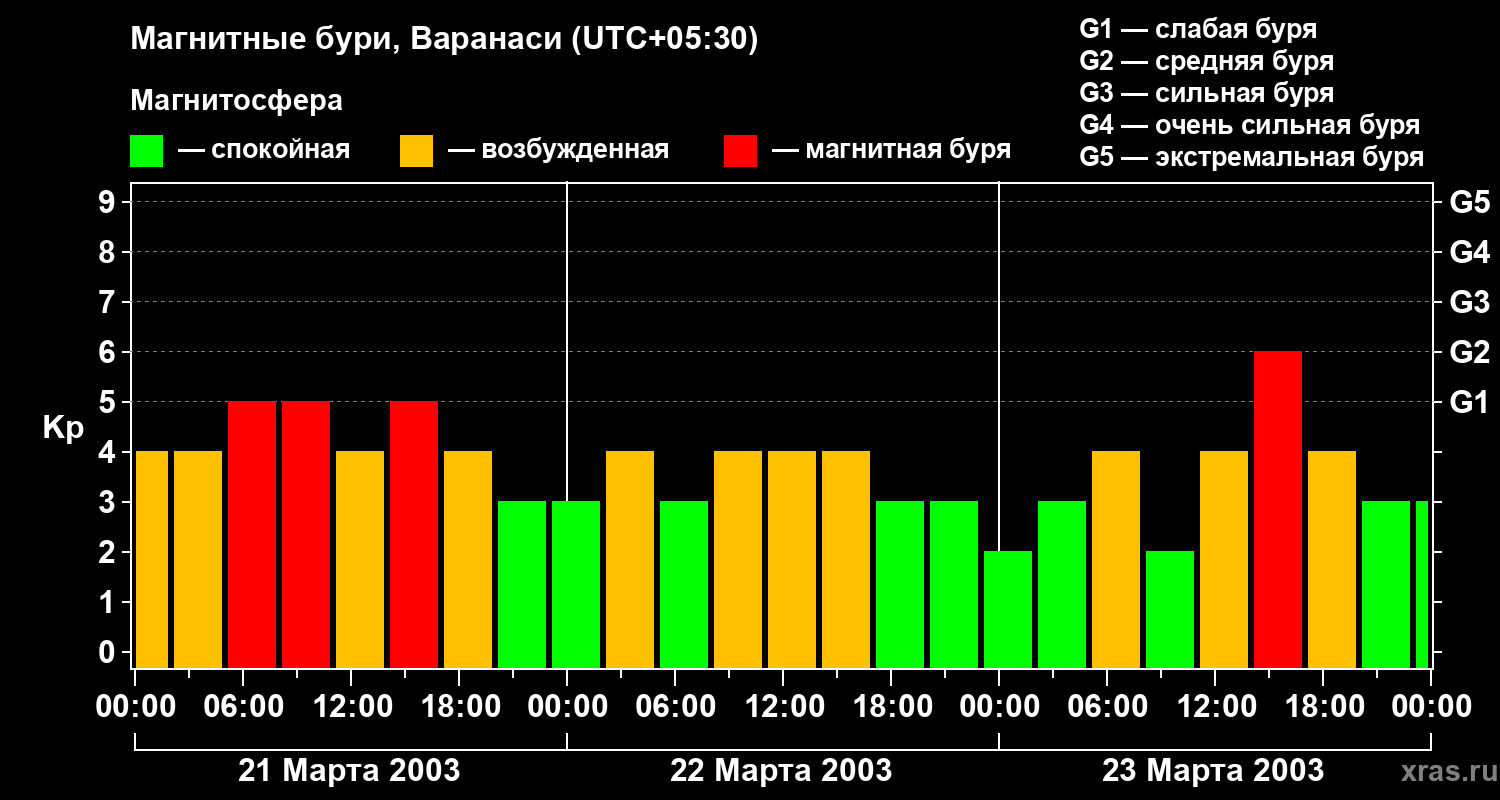Click the '0' value on the Kp axis
Viewport: 1500px width, 800px height.
[109, 652]
